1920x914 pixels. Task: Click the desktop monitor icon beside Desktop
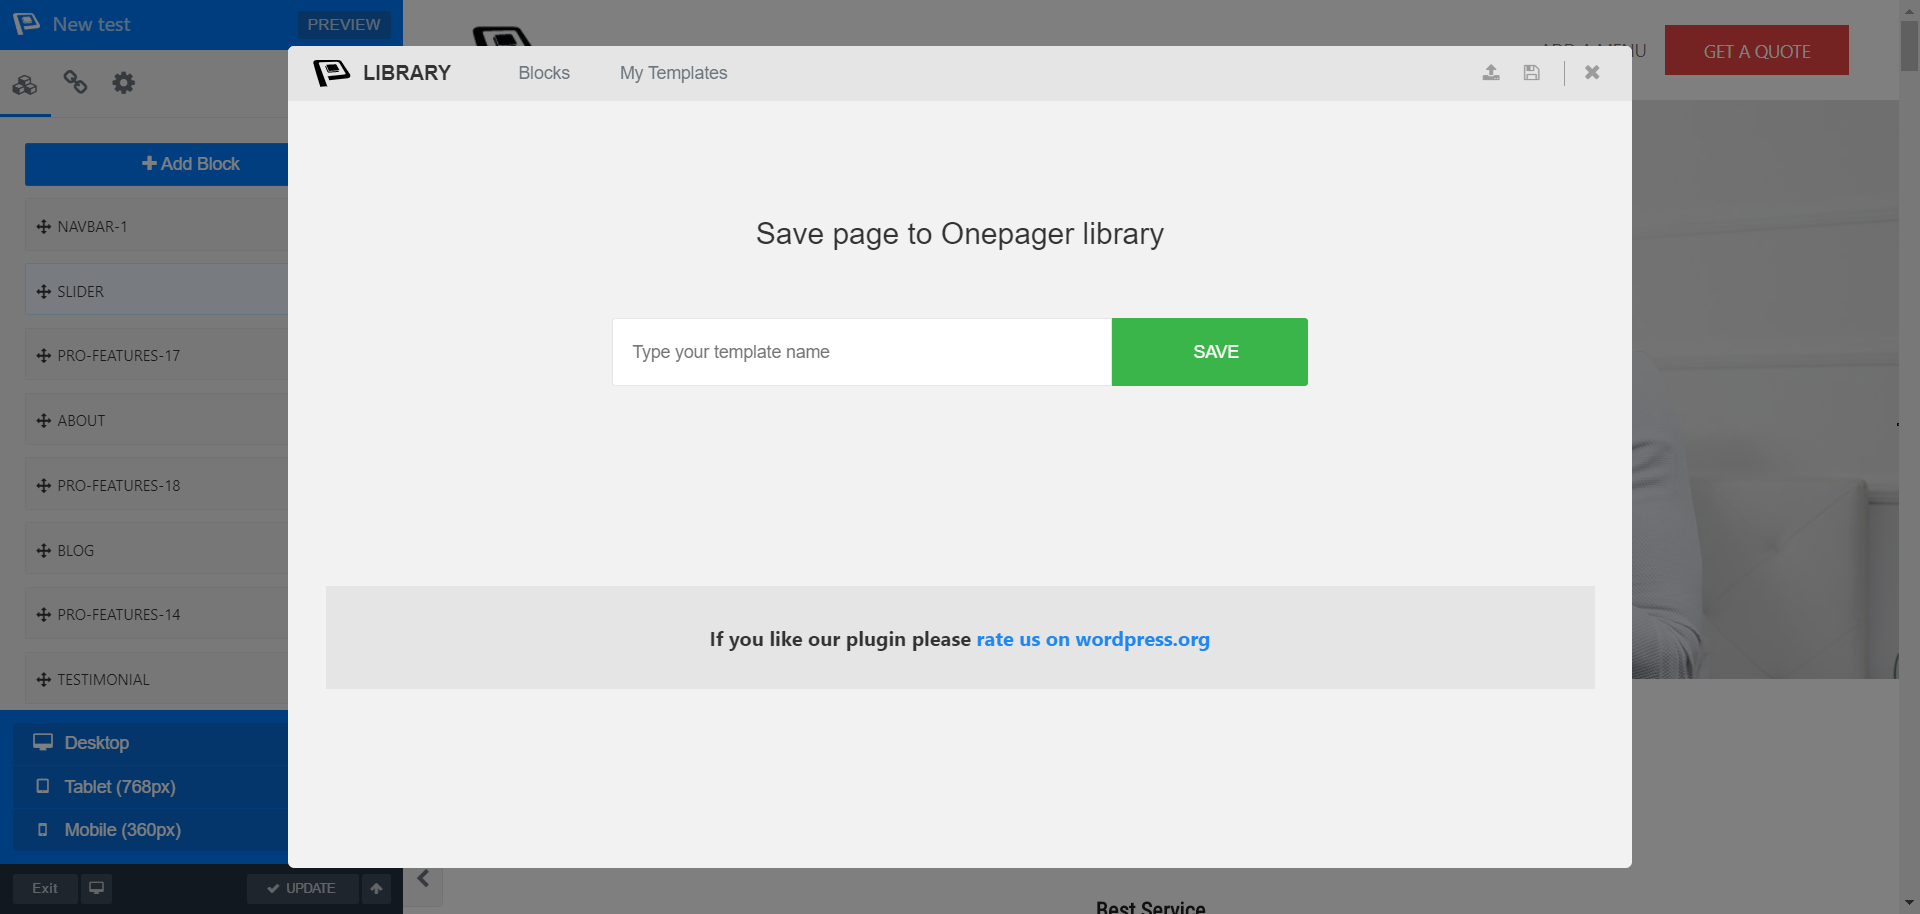point(43,742)
